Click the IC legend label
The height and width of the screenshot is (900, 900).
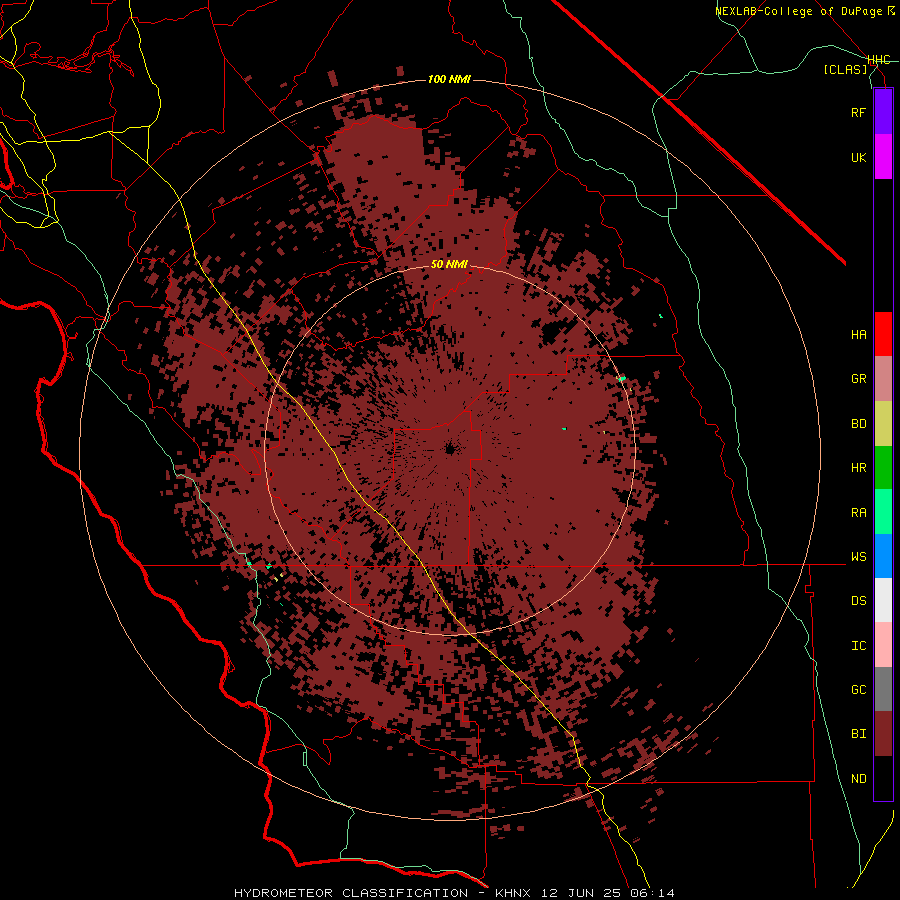click(x=859, y=646)
